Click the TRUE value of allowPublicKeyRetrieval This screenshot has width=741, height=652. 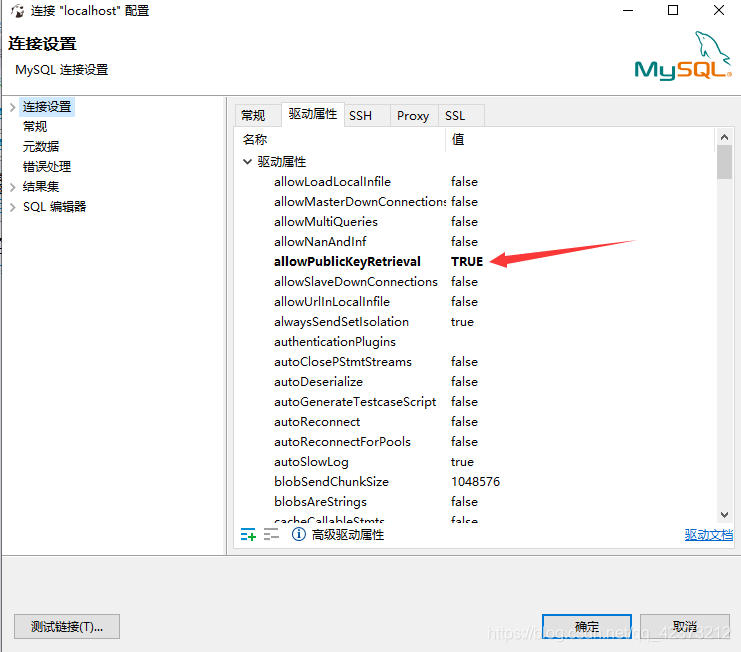click(x=467, y=262)
